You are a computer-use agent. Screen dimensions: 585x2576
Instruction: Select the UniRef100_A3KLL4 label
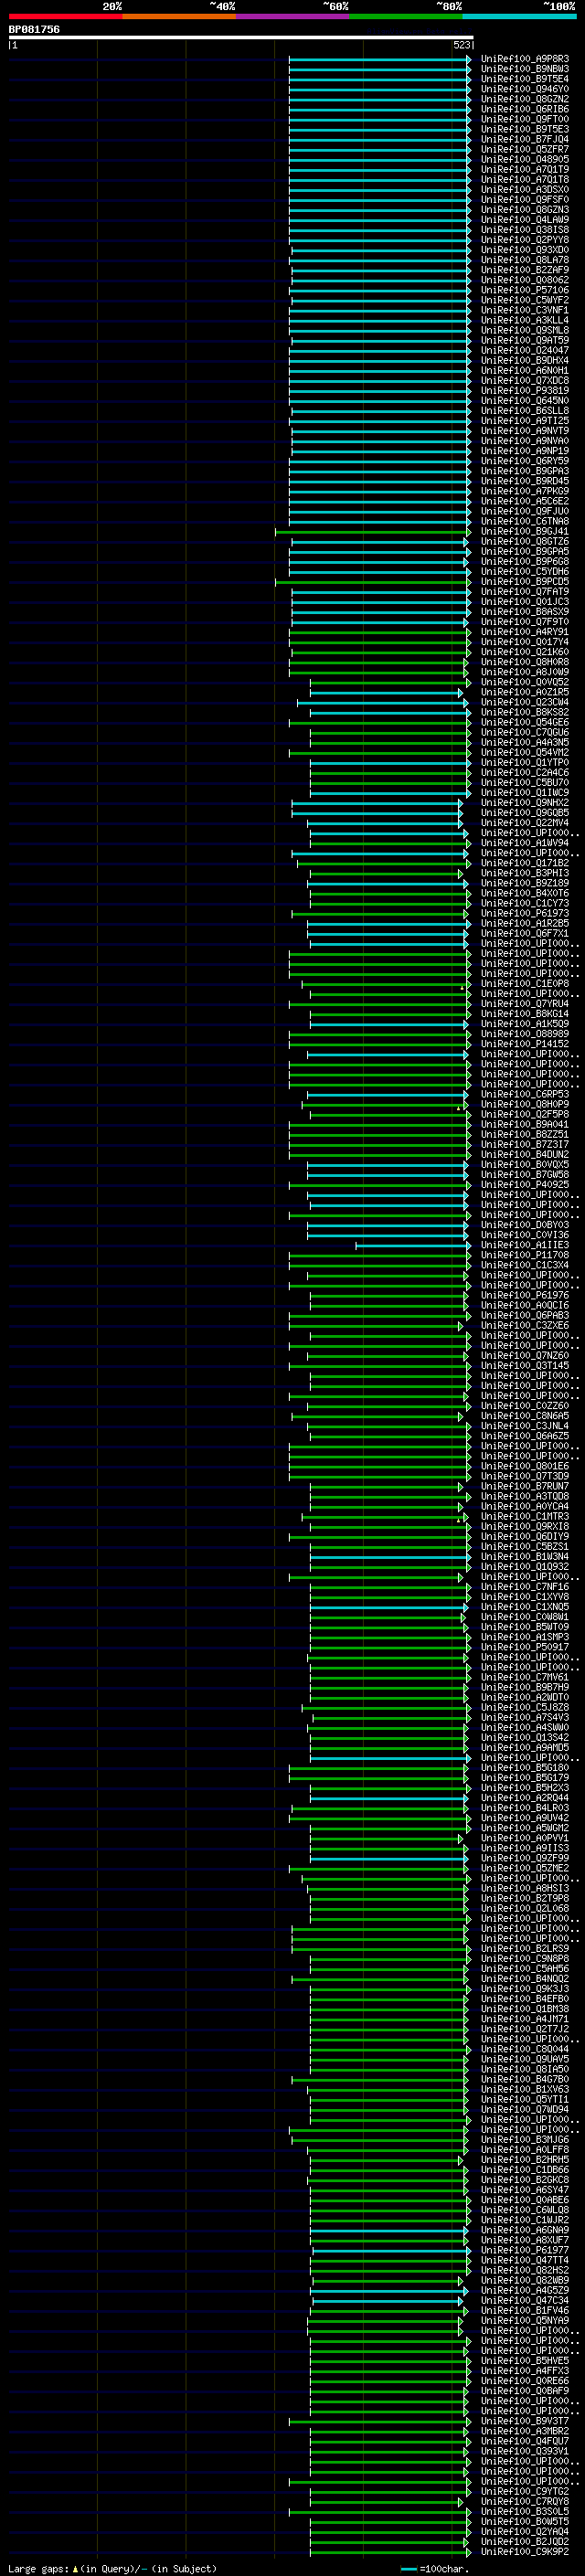[x=525, y=320]
